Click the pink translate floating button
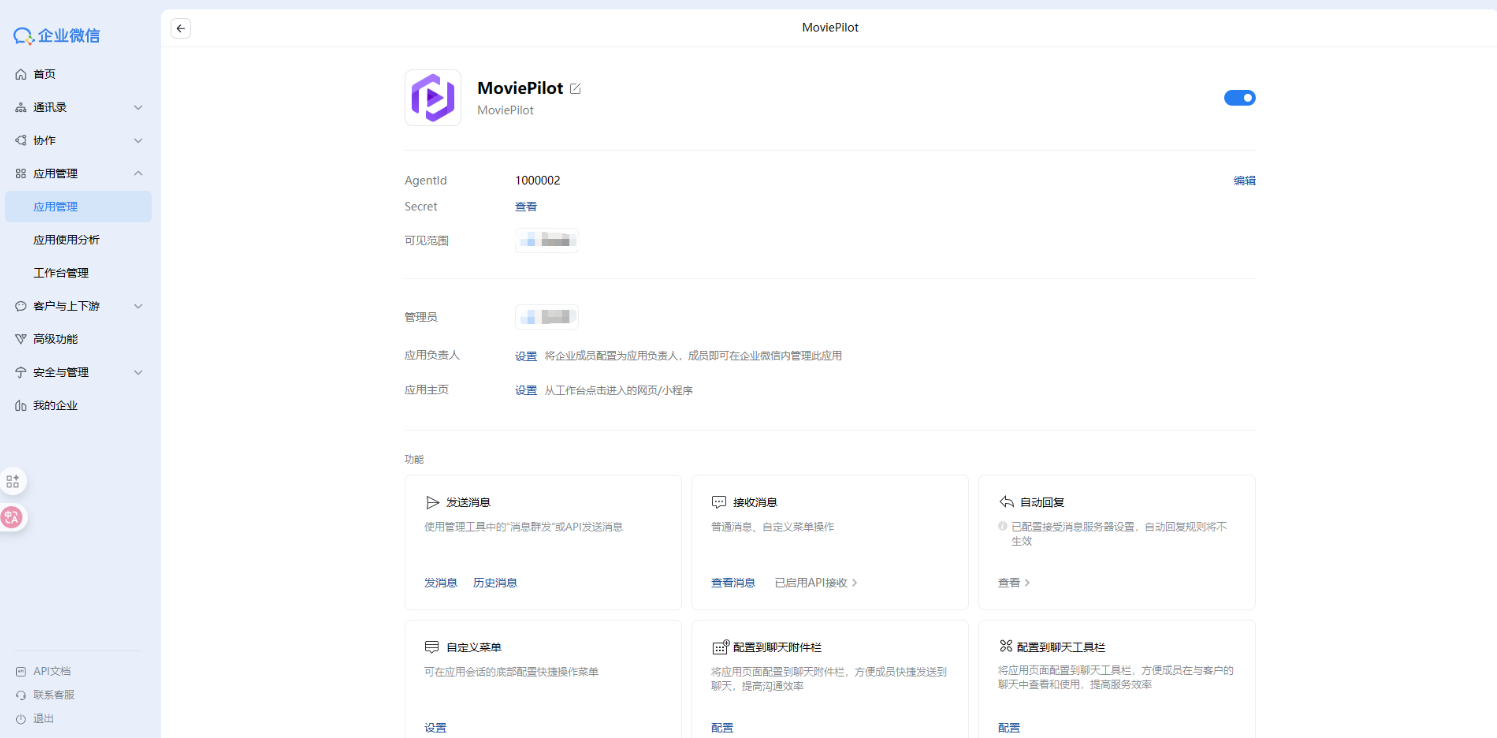The height and width of the screenshot is (738, 1497). pyautogui.click(x=12, y=517)
